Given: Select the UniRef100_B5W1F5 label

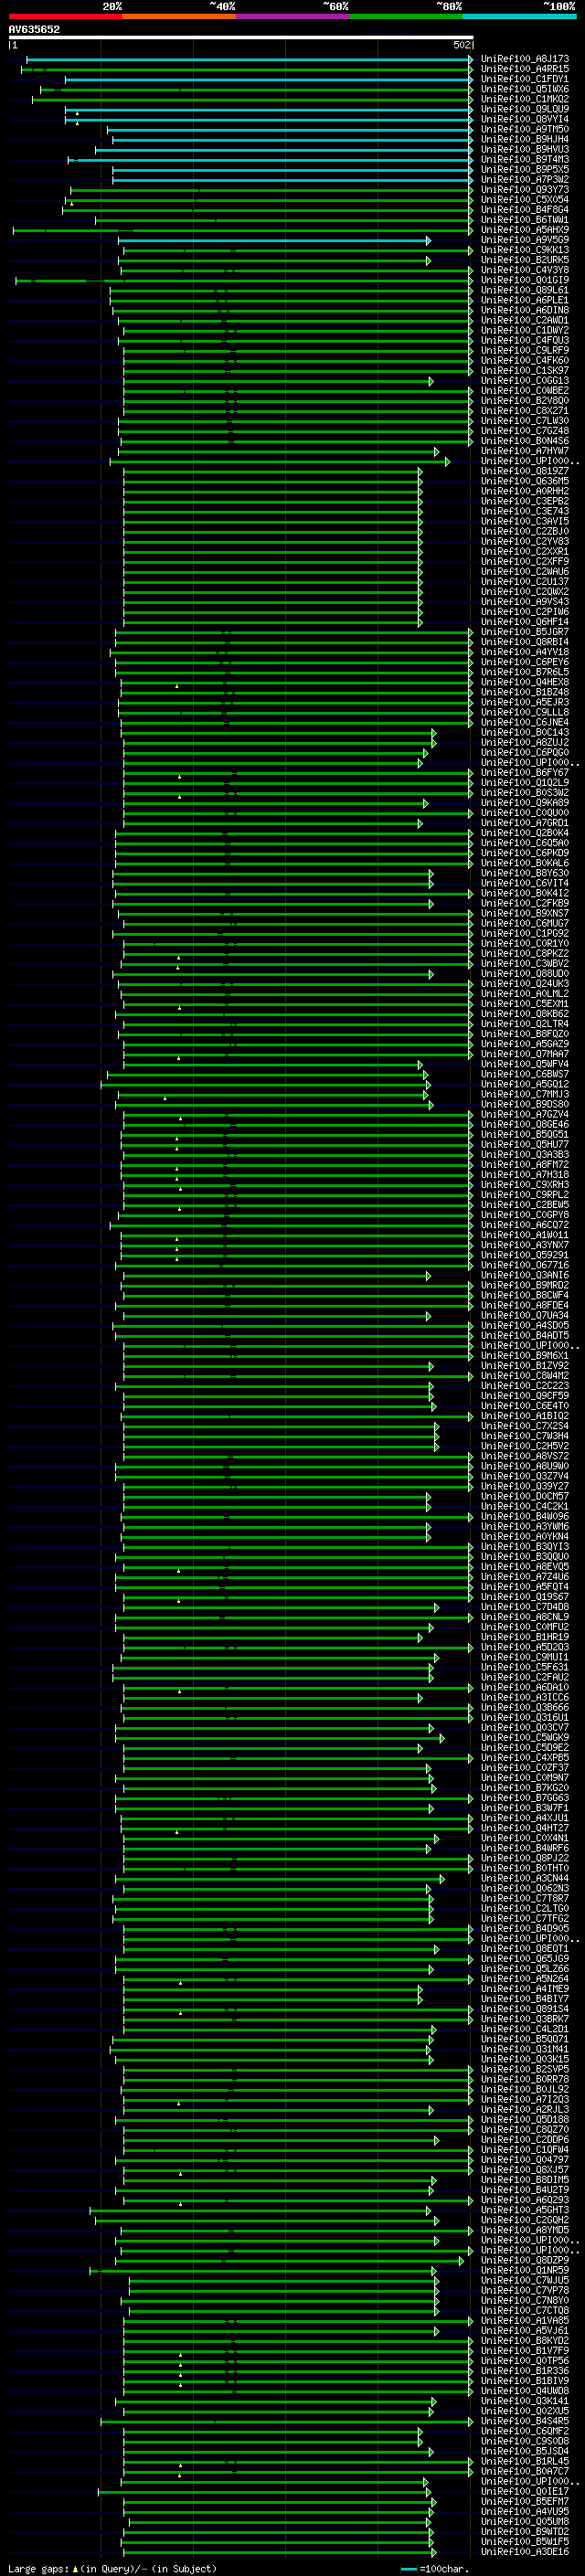Looking at the screenshot, I should pos(525,2541).
